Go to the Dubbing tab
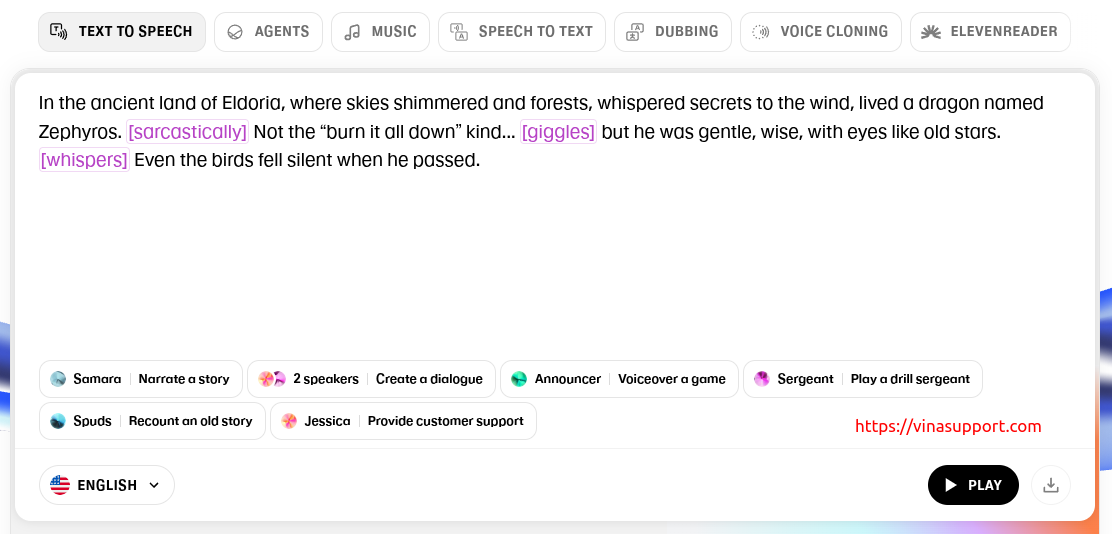Viewport: 1112px width, 534px height. point(673,32)
